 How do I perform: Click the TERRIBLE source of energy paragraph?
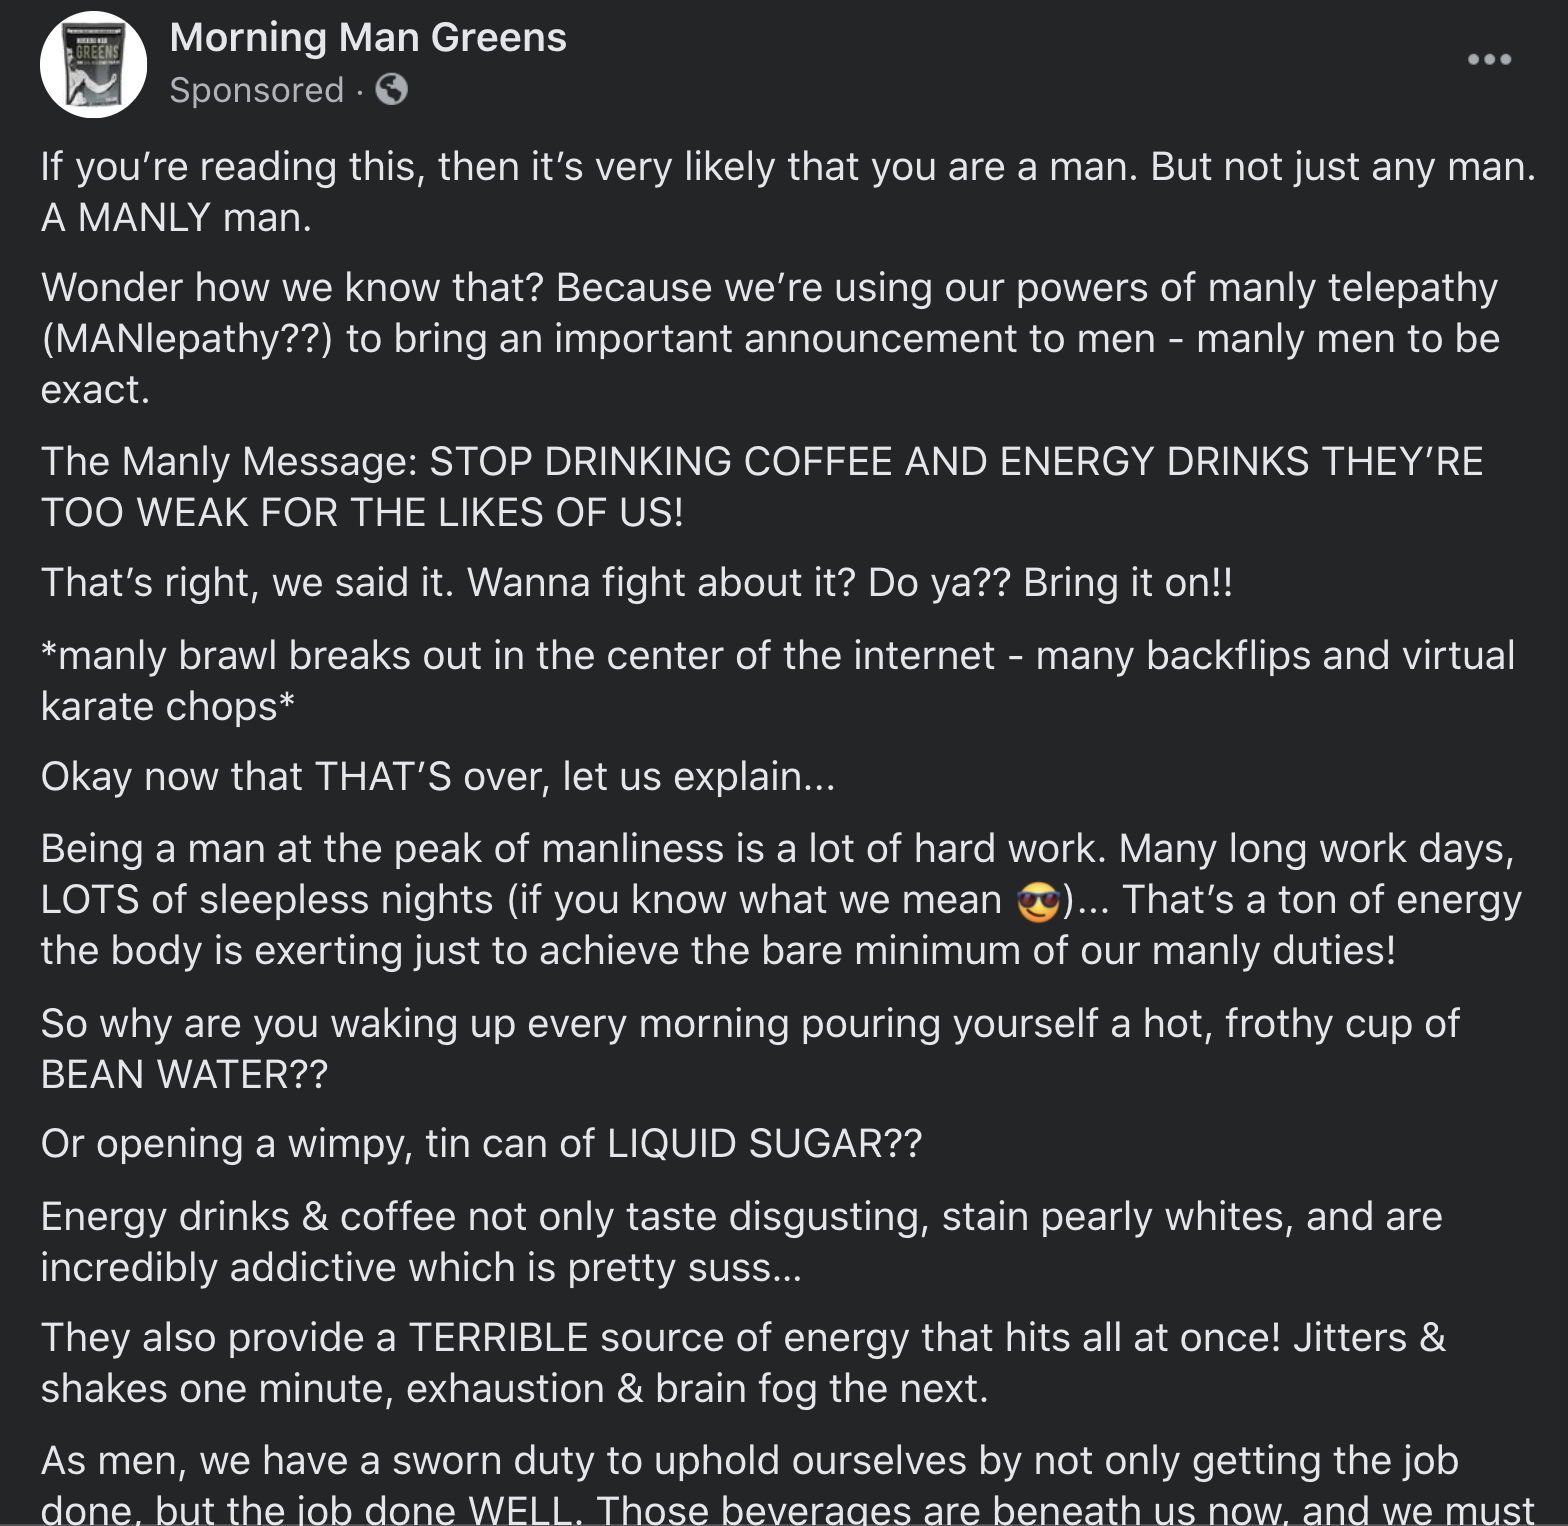pos(742,1363)
